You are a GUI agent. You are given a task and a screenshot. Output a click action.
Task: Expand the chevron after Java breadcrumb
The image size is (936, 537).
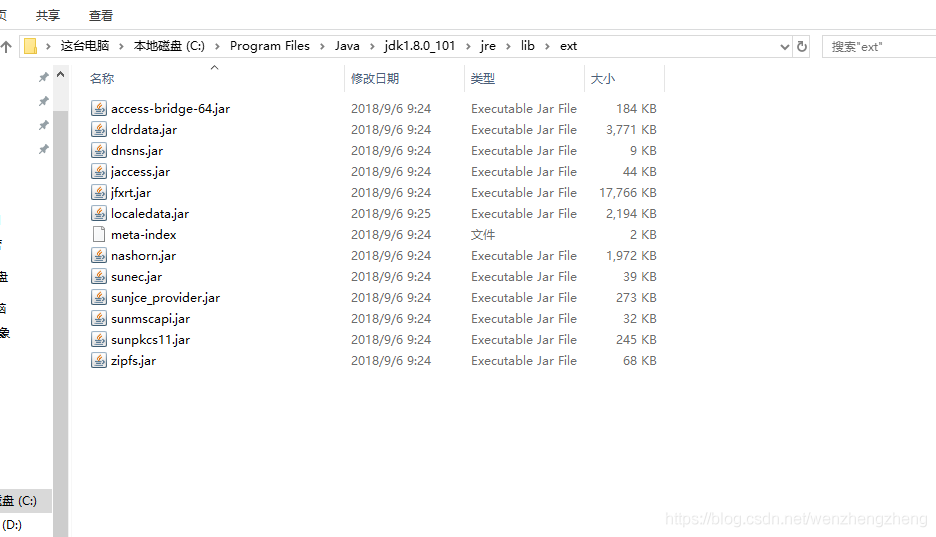click(372, 46)
